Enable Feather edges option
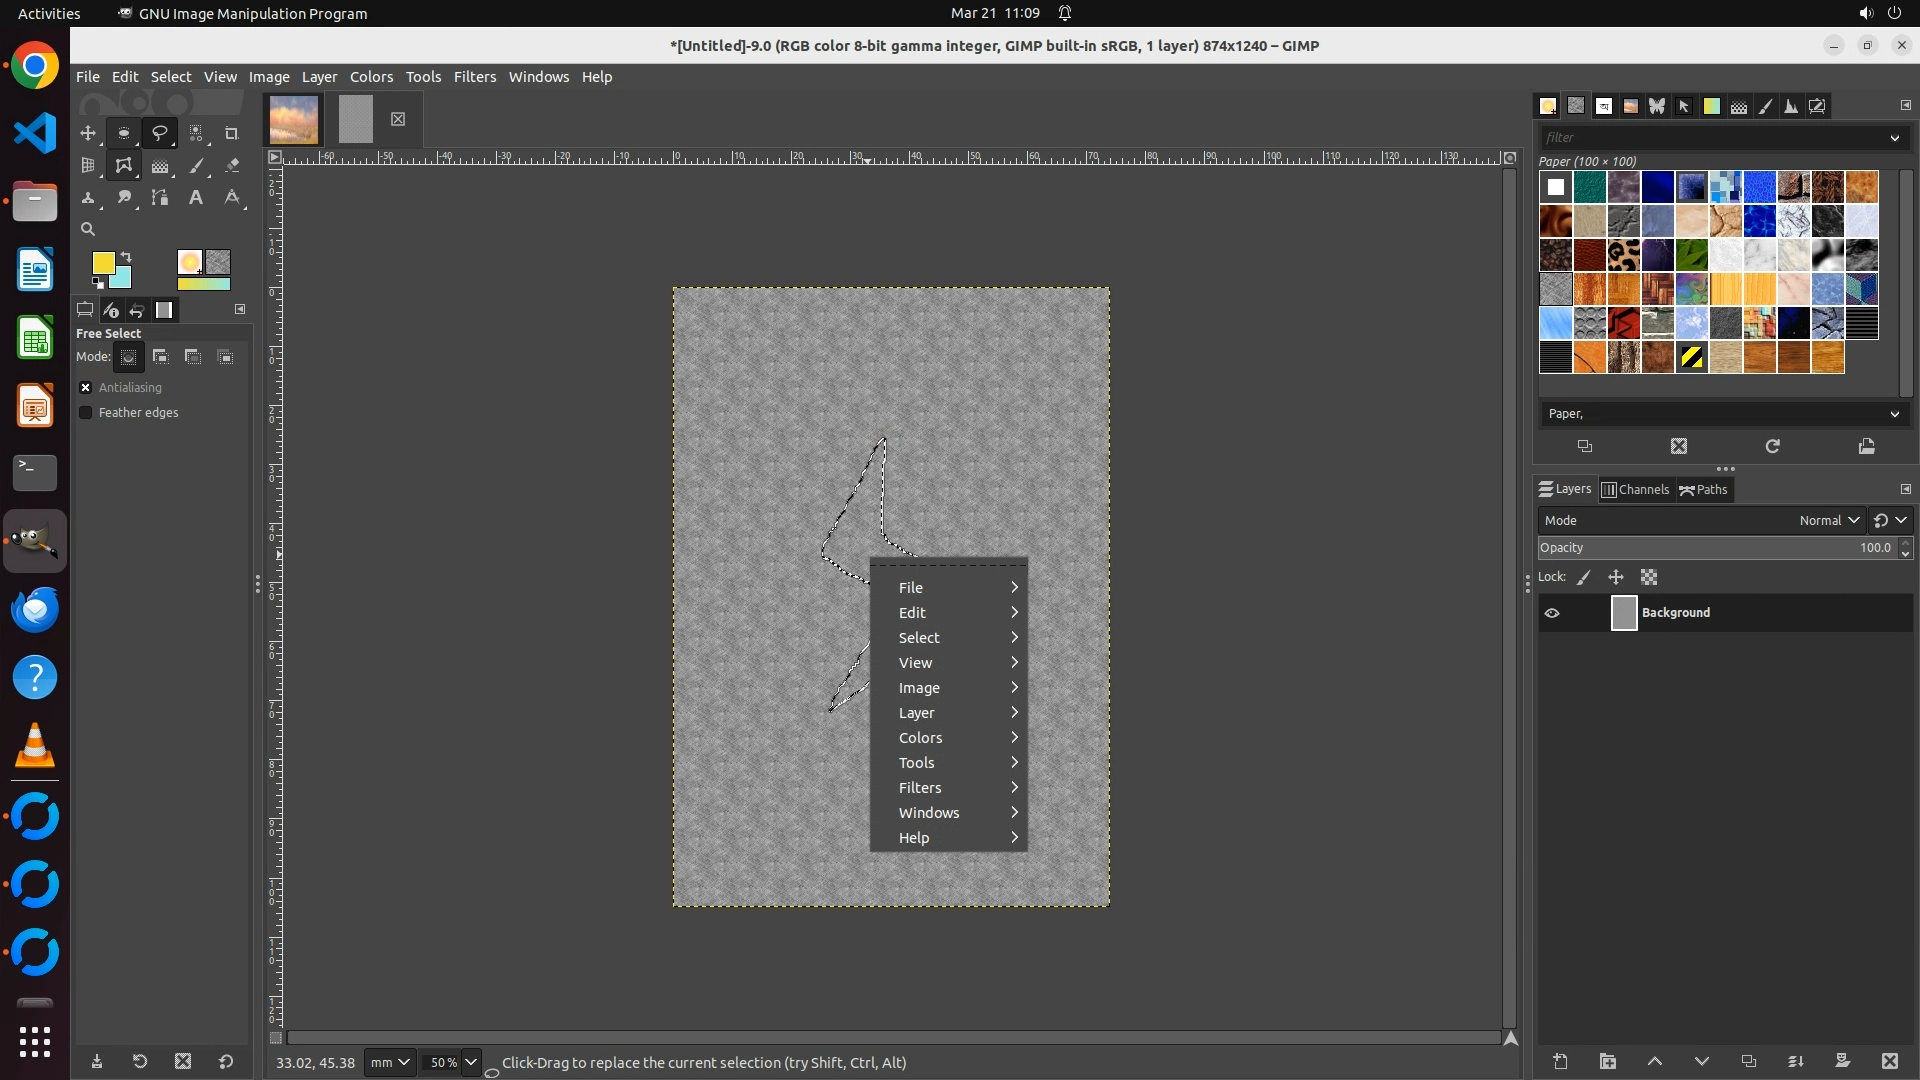The width and height of the screenshot is (1920, 1080). click(x=86, y=413)
